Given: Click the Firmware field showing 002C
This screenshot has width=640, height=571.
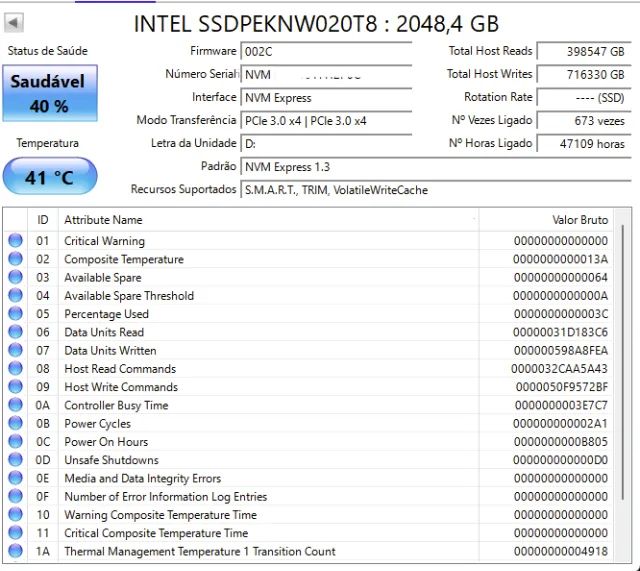Looking at the screenshot, I should 326,52.
